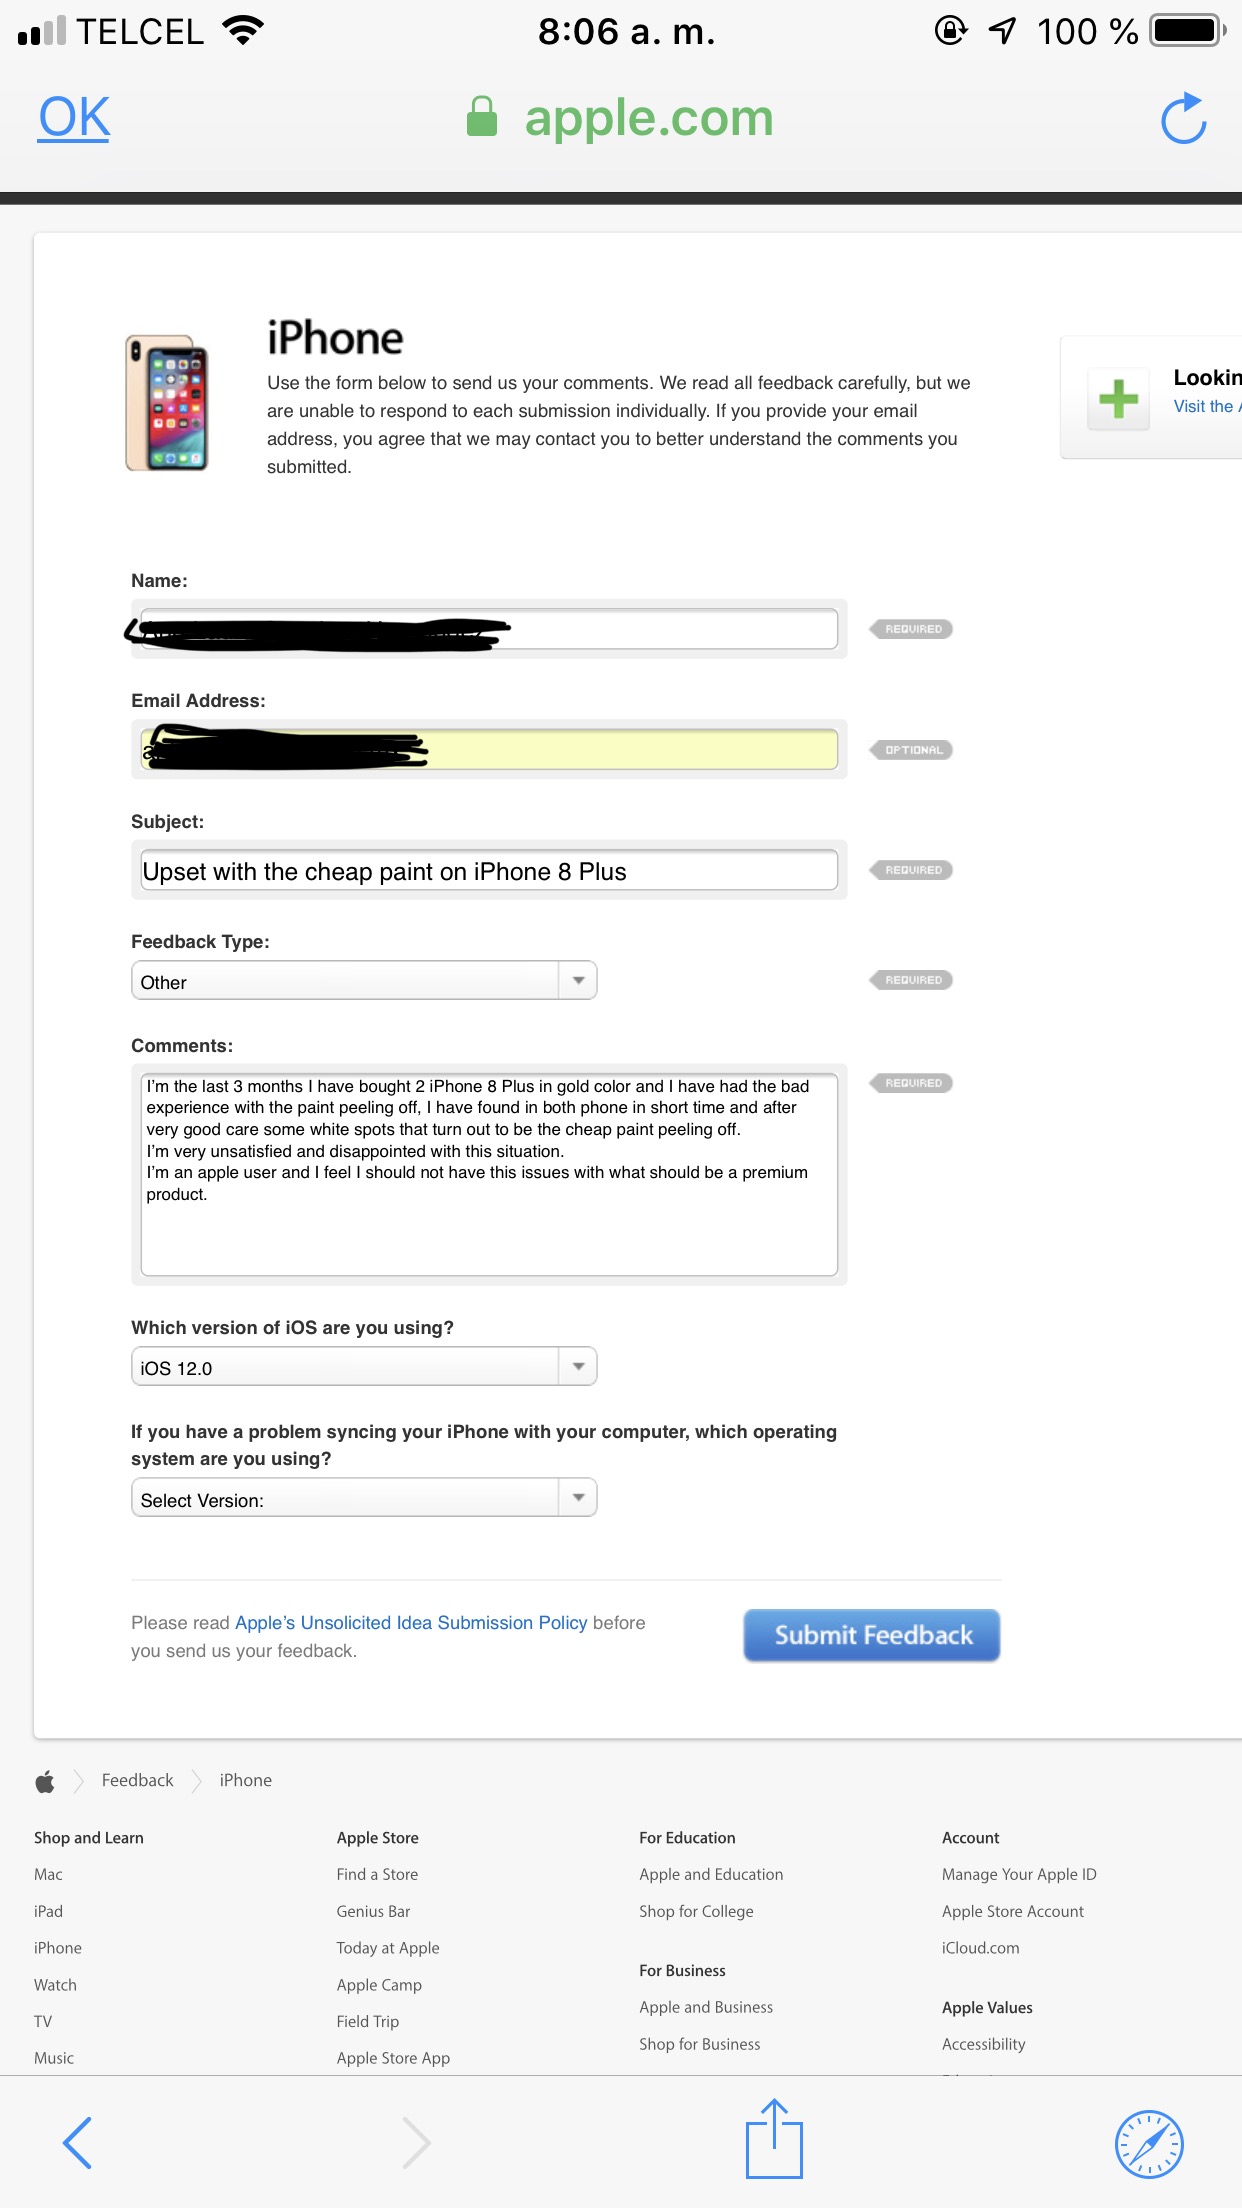Go to Feedback in the breadcrumb
Screen dimensions: 1242x2208
coord(138,1781)
